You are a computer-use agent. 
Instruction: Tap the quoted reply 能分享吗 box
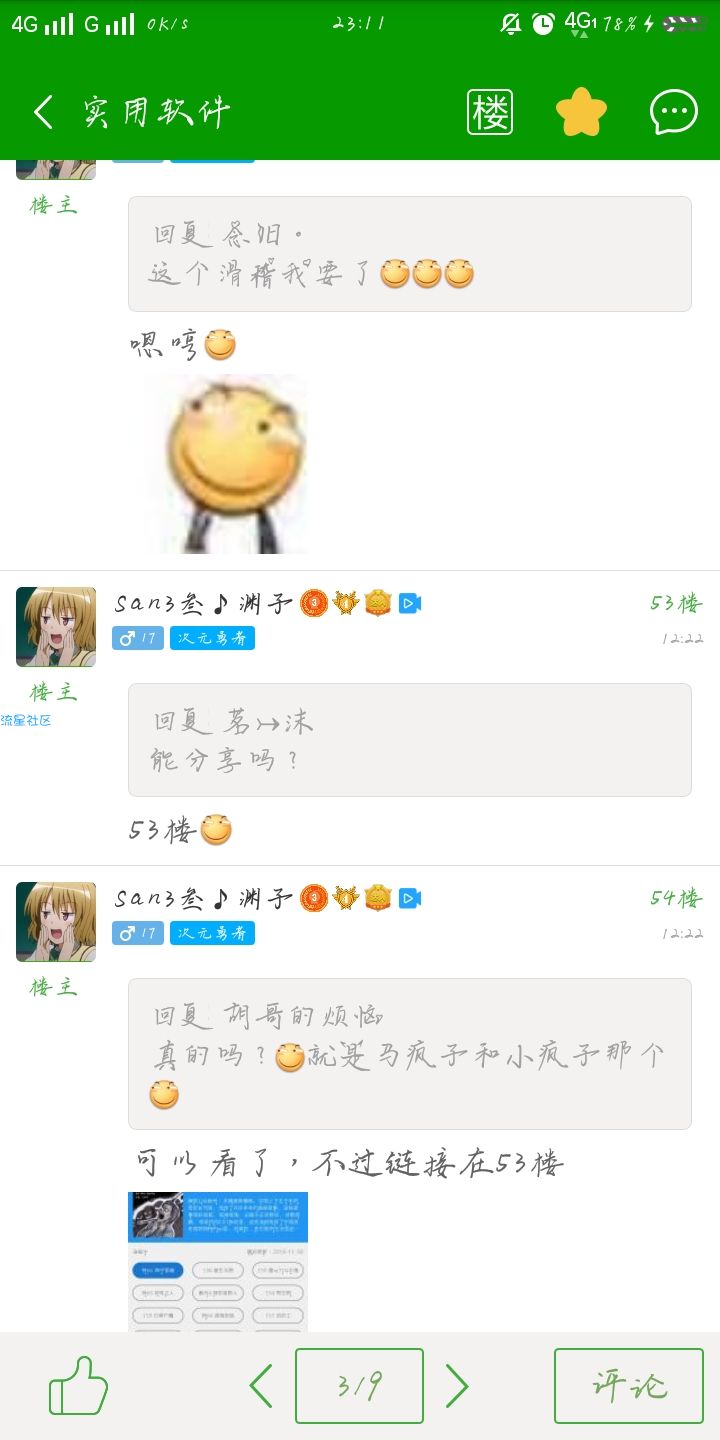tap(410, 740)
